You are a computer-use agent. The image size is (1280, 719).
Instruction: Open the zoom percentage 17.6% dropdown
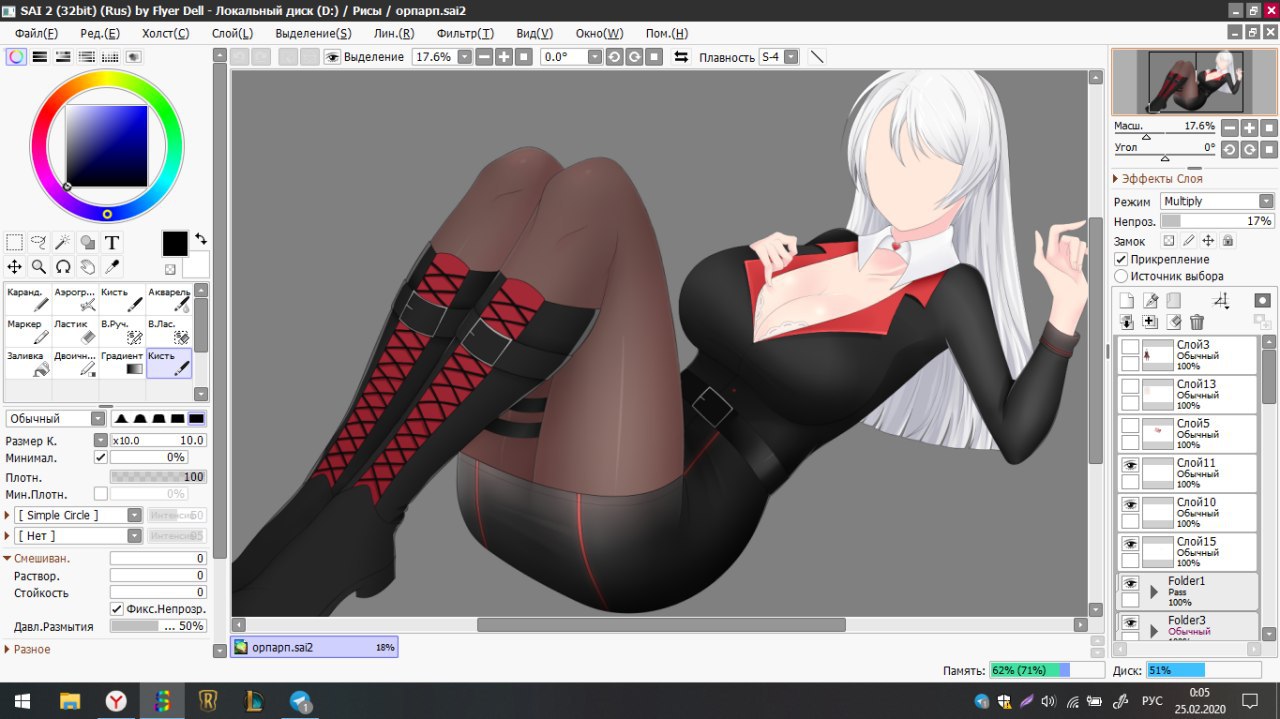463,57
